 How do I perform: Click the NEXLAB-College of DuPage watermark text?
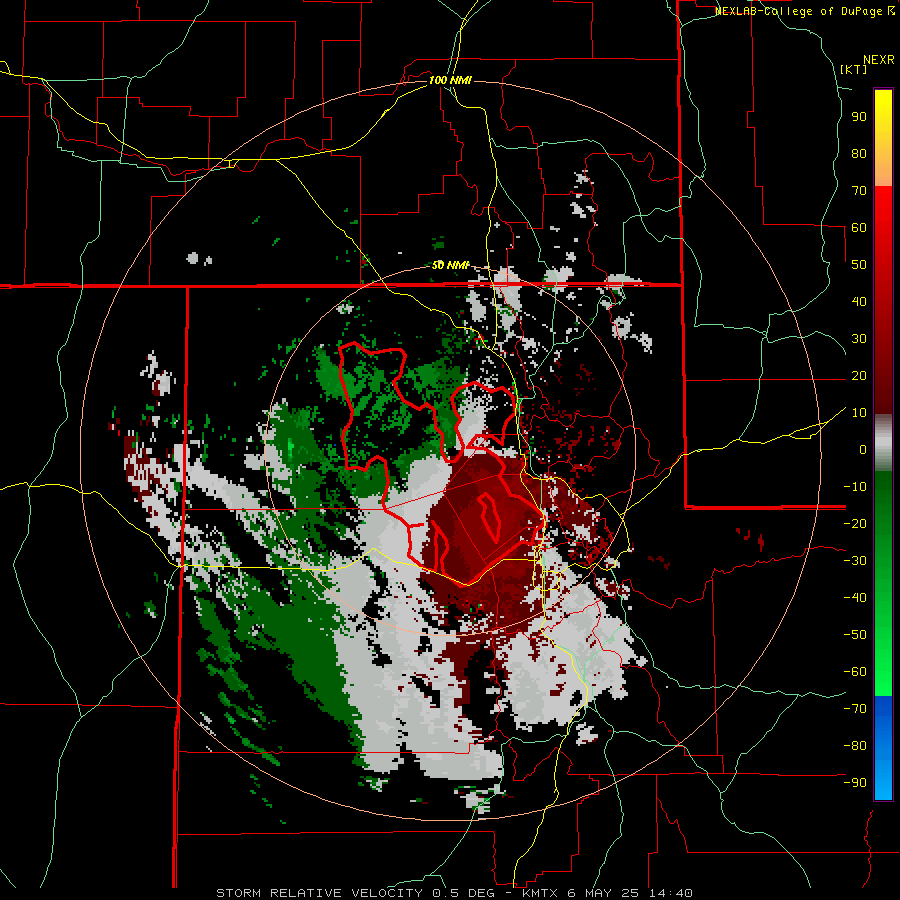tap(804, 11)
